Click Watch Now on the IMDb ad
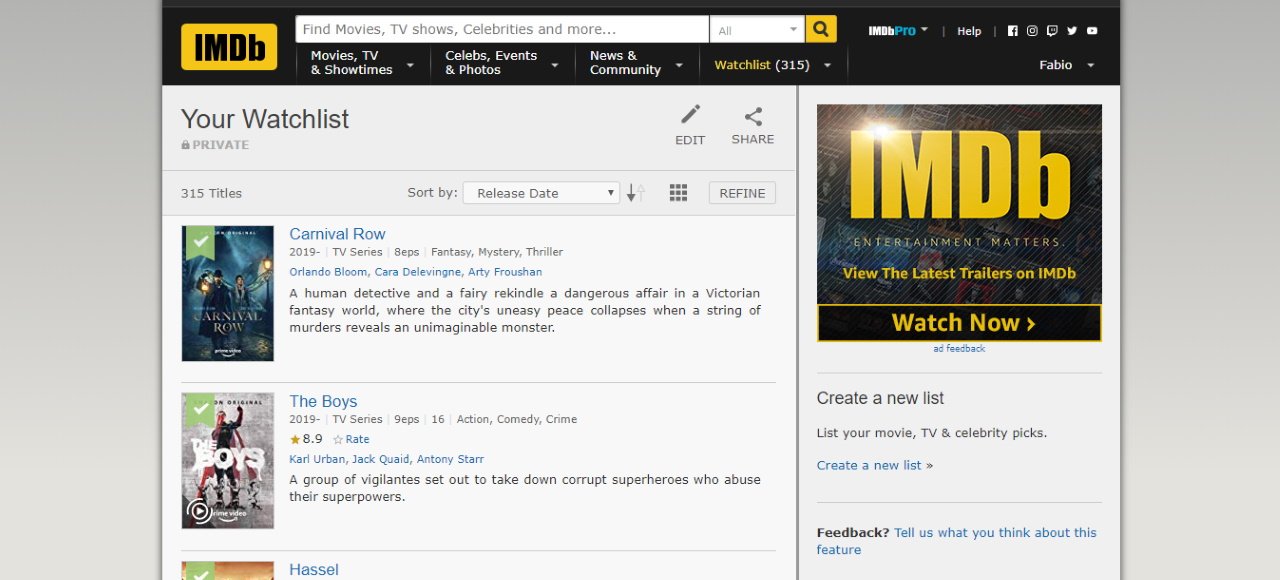1280x580 pixels. (x=959, y=323)
